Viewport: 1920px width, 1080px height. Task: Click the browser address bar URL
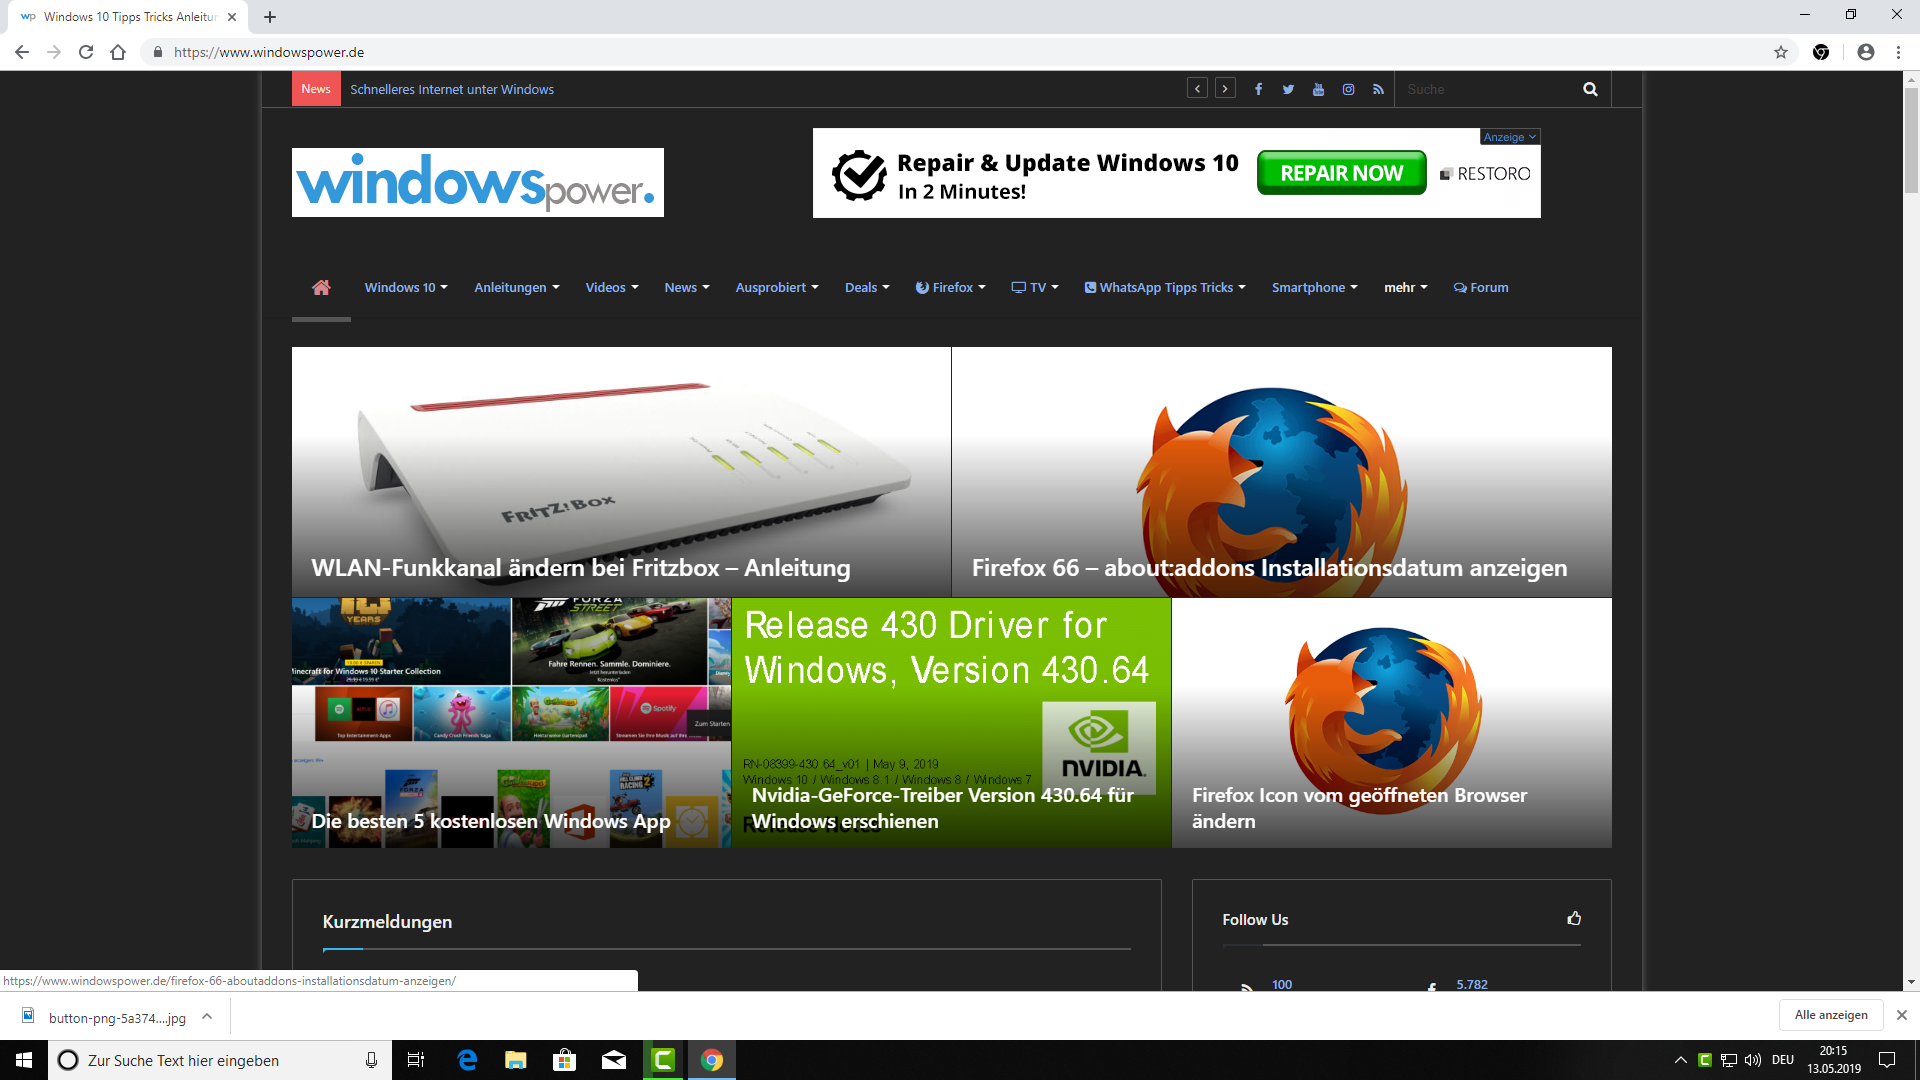point(269,52)
